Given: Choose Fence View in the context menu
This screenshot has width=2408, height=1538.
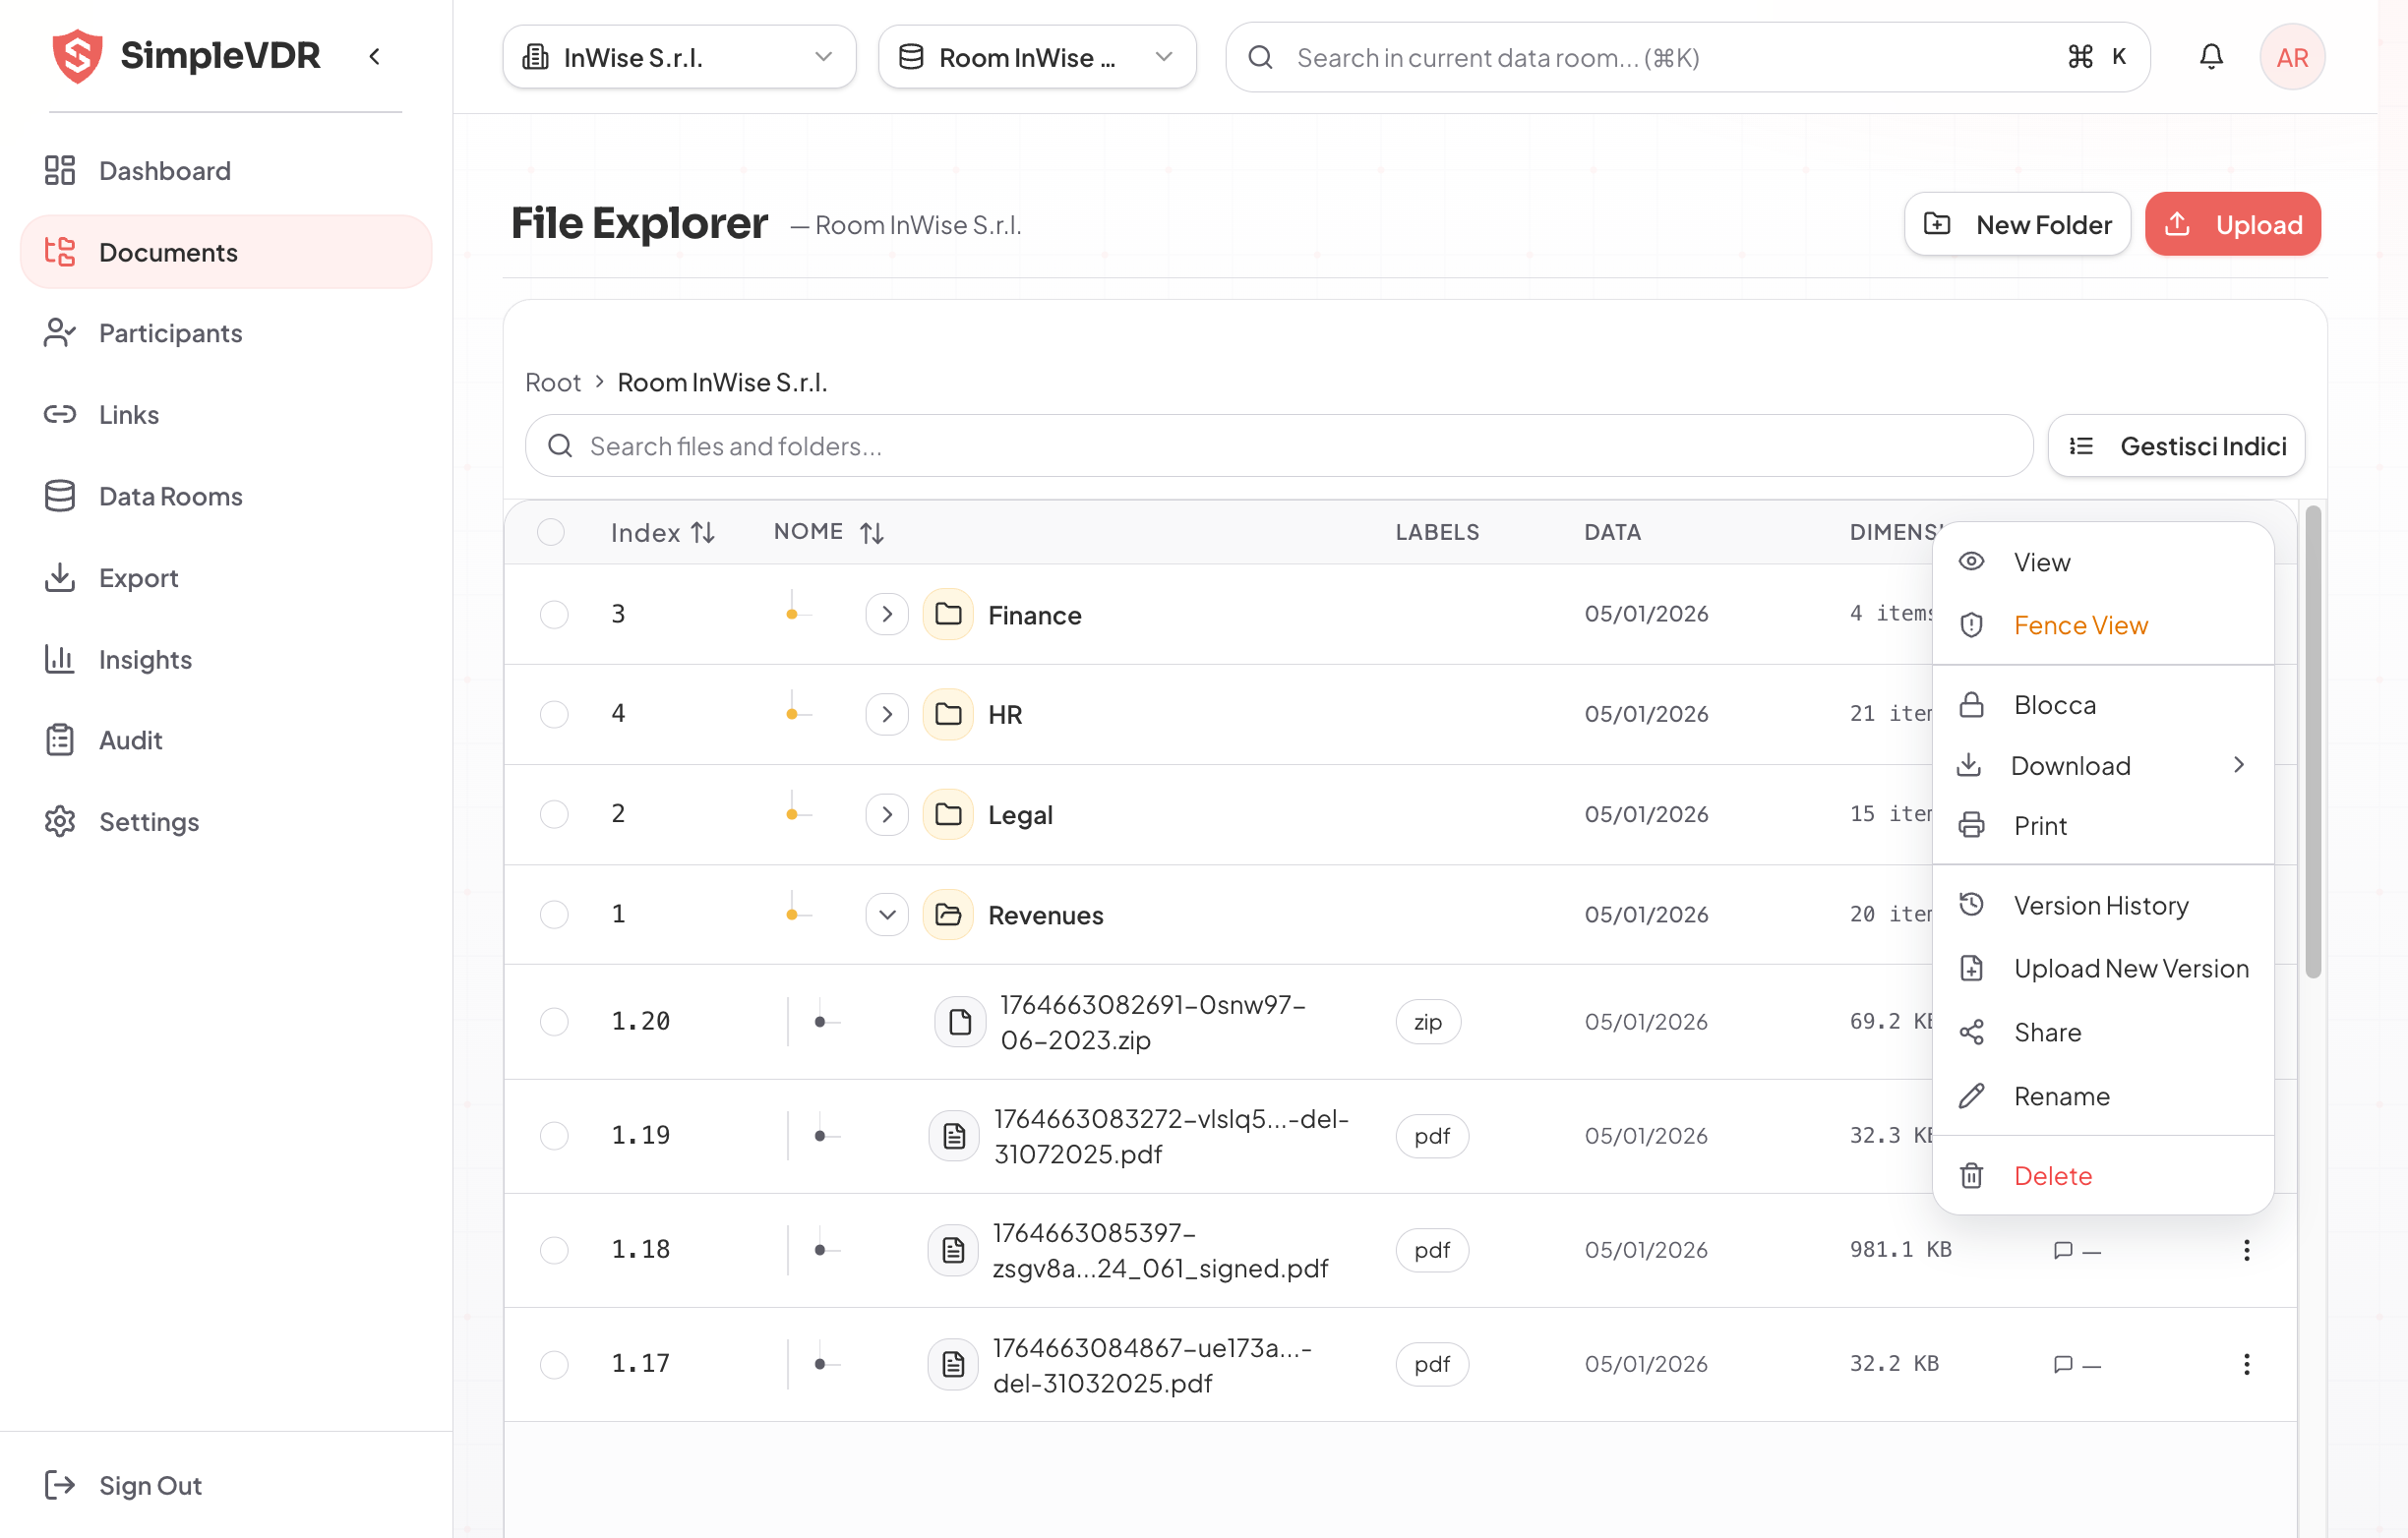Looking at the screenshot, I should pyautogui.click(x=2080, y=625).
